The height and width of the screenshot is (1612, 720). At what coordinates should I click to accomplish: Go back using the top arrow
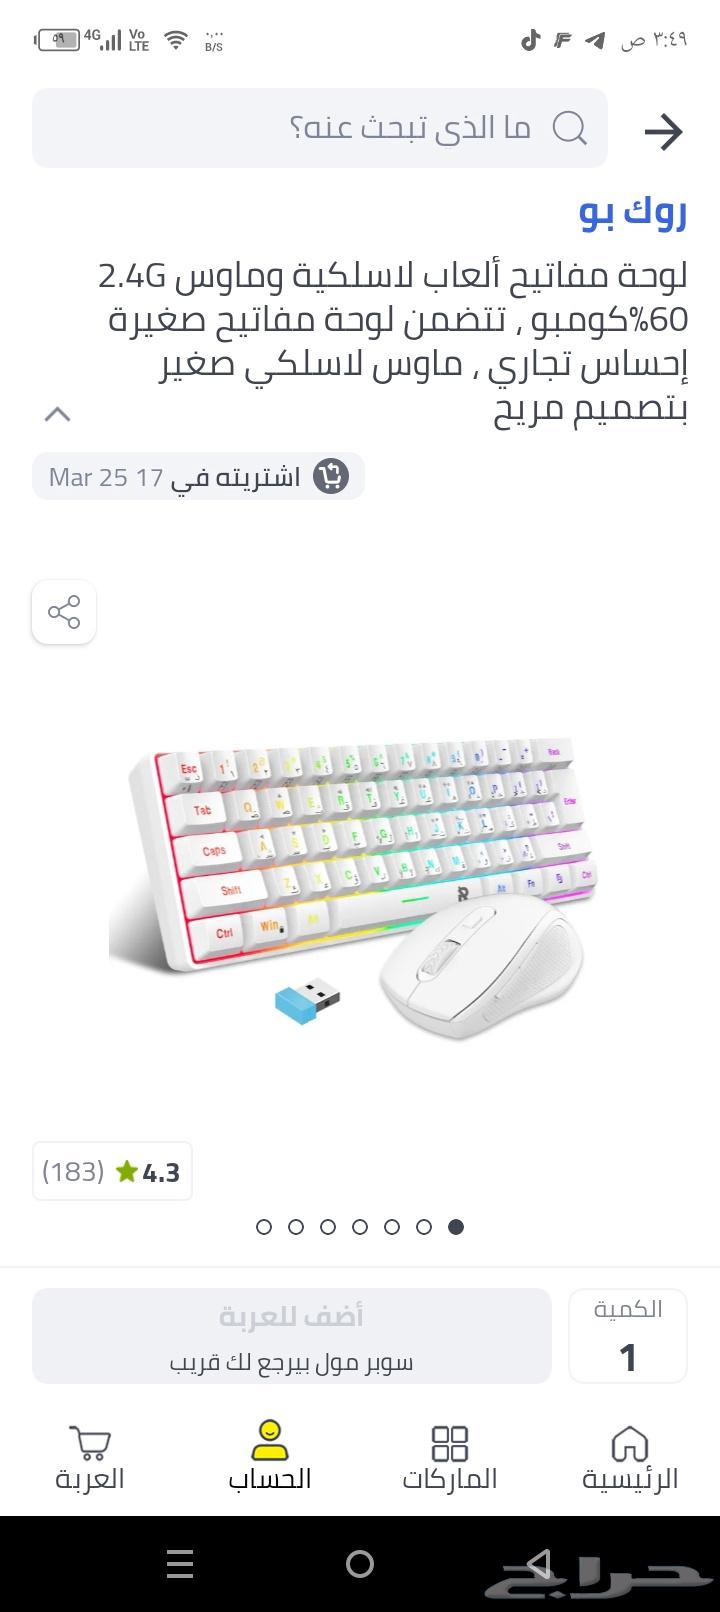[663, 131]
